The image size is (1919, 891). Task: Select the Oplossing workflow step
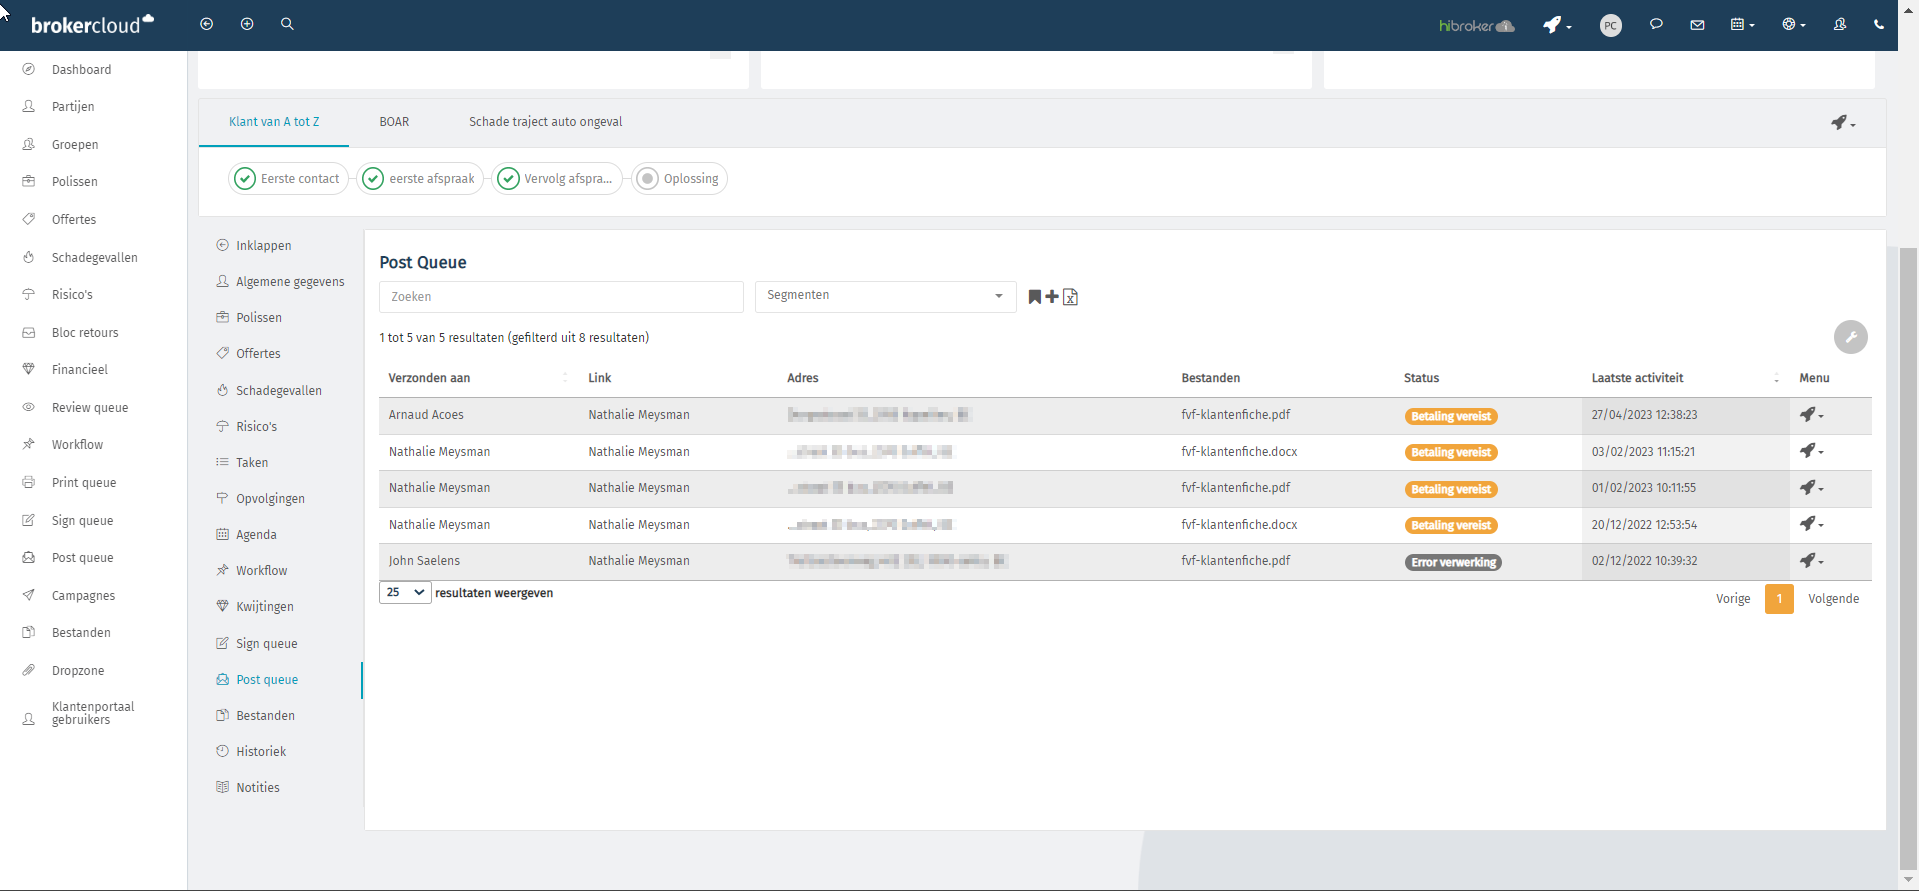[679, 179]
